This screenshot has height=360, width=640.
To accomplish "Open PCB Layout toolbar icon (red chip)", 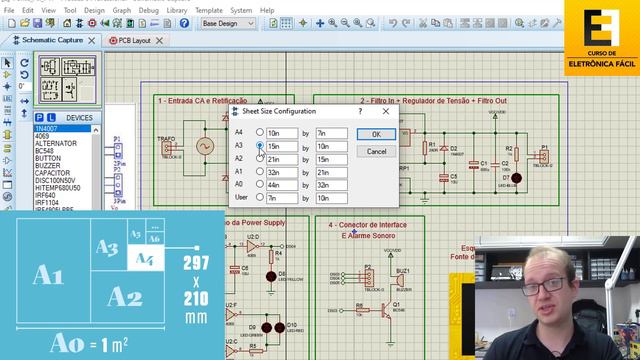I will (92, 23).
